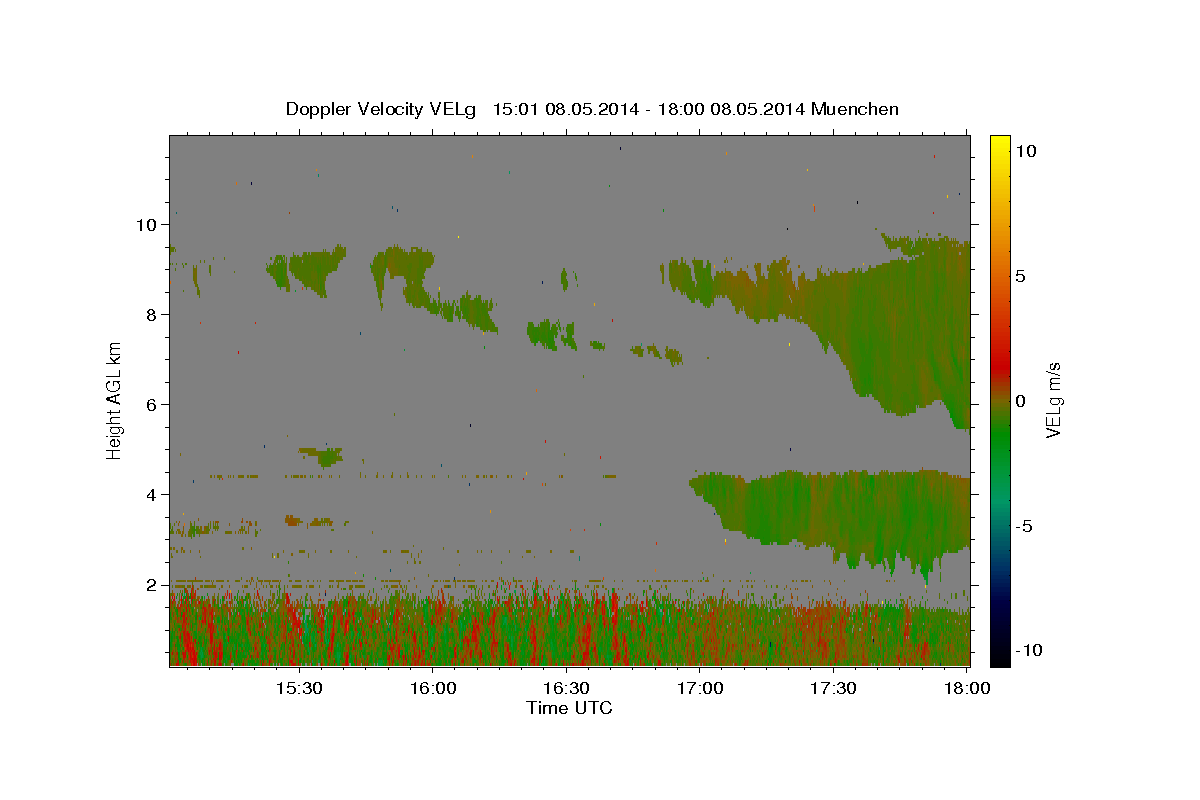The image size is (1200, 800).
Task: Click the 'Height AGL km' axis label
Action: 115,400
